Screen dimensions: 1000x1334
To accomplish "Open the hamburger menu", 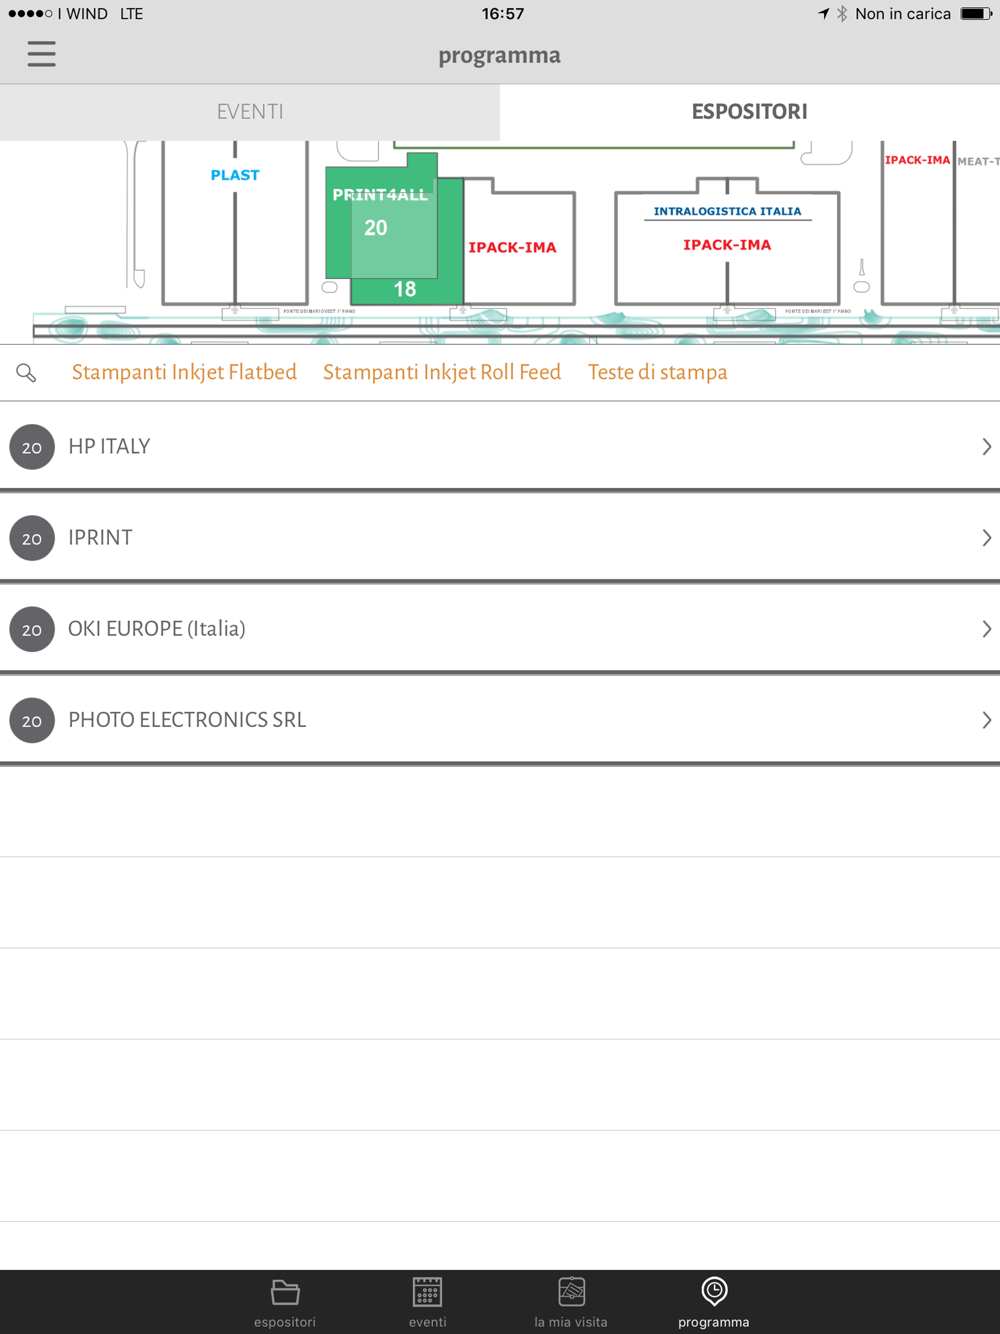I will [x=41, y=54].
